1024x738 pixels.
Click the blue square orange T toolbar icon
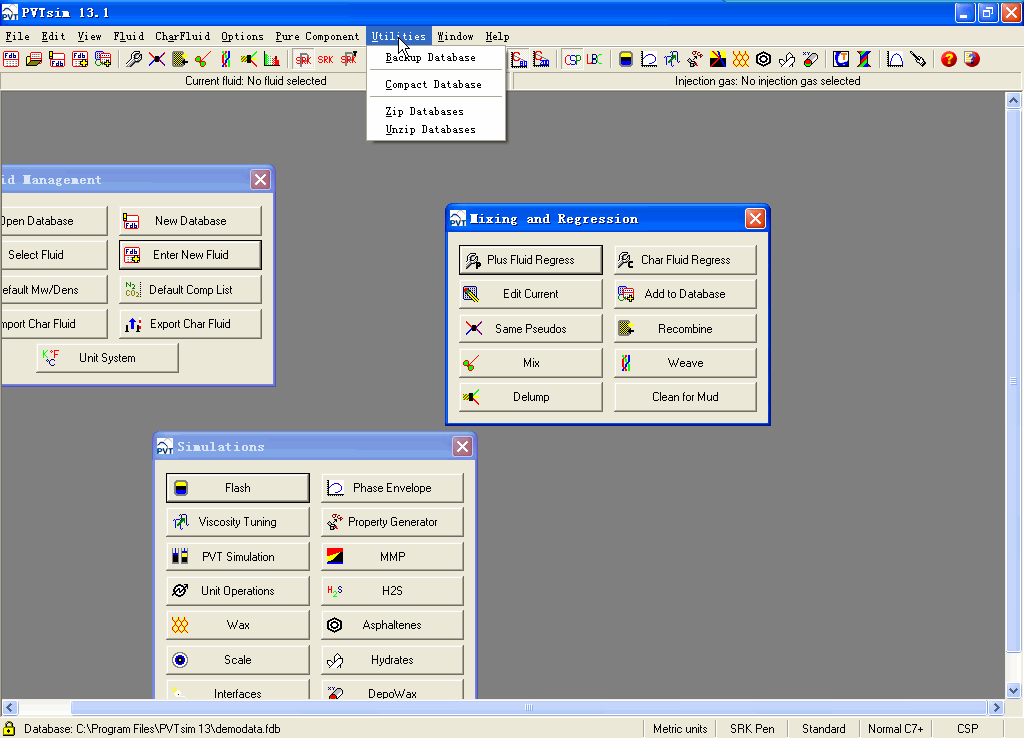click(x=841, y=59)
